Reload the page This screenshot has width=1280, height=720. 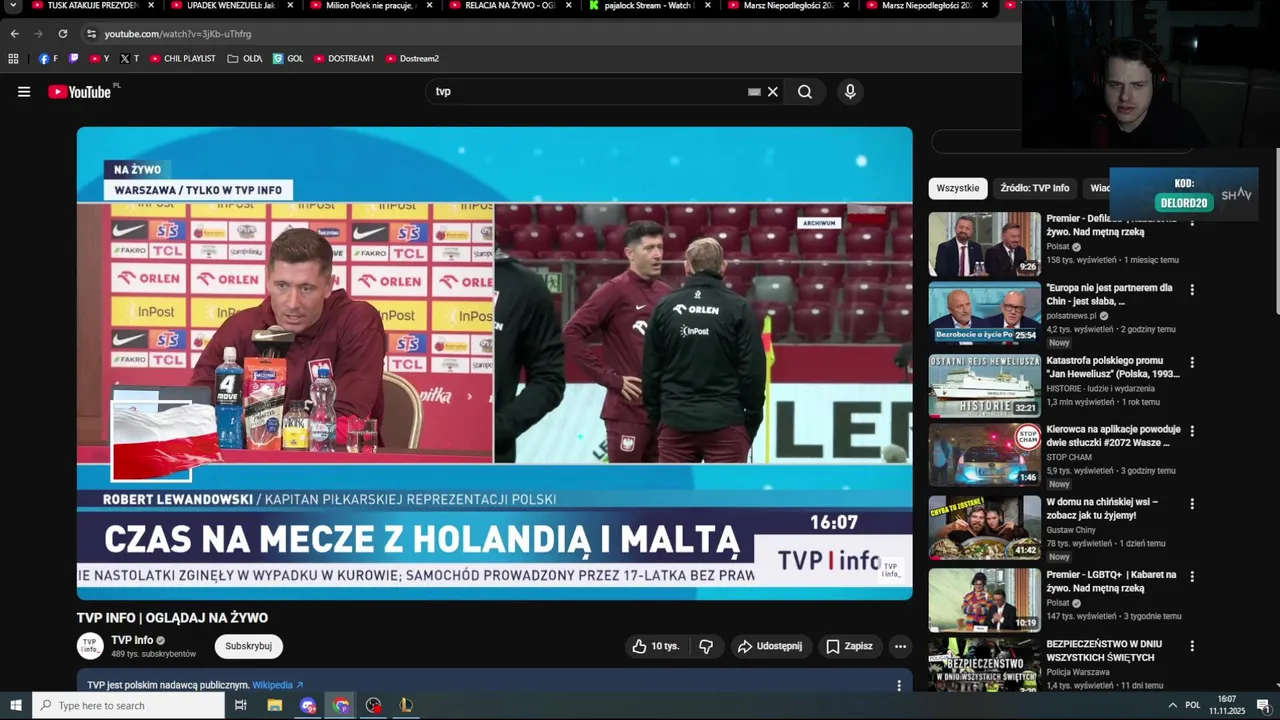pyautogui.click(x=62, y=34)
